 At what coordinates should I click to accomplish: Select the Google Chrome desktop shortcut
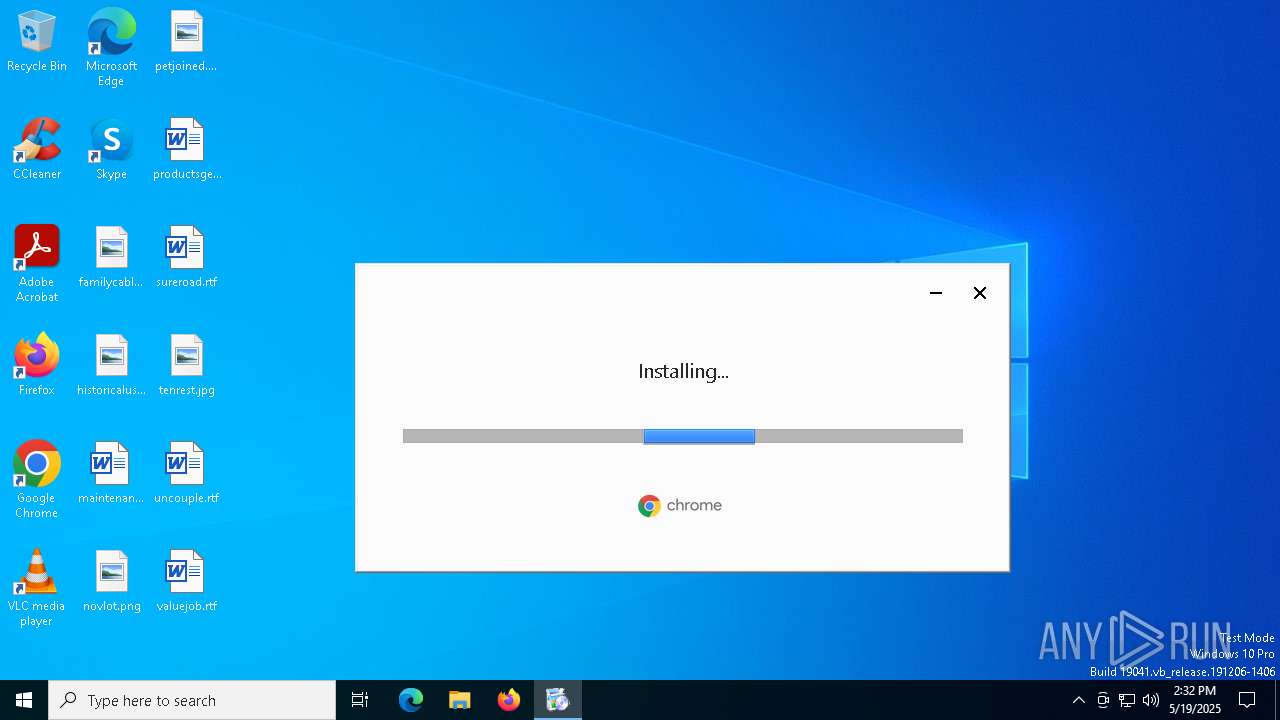(x=37, y=480)
